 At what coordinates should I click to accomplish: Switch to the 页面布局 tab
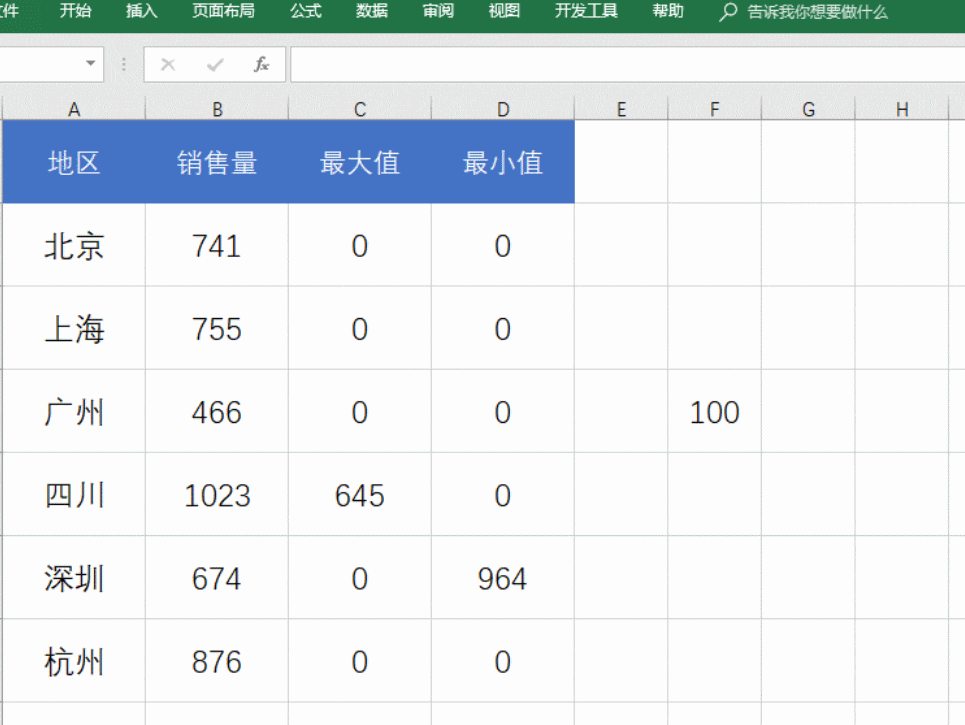[x=223, y=10]
